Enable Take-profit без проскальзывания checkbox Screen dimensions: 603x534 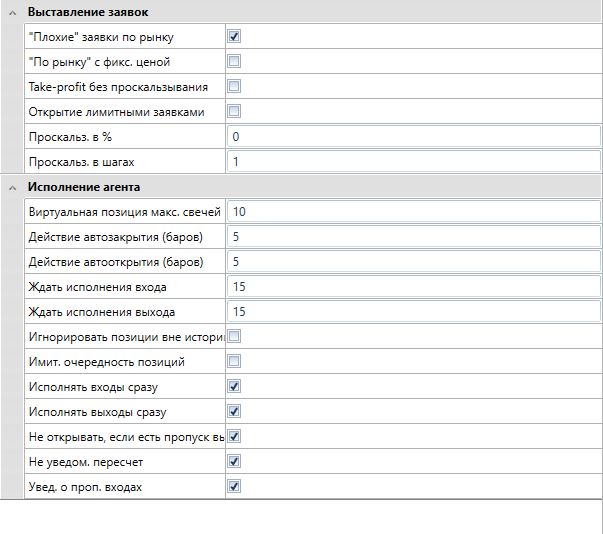[234, 87]
